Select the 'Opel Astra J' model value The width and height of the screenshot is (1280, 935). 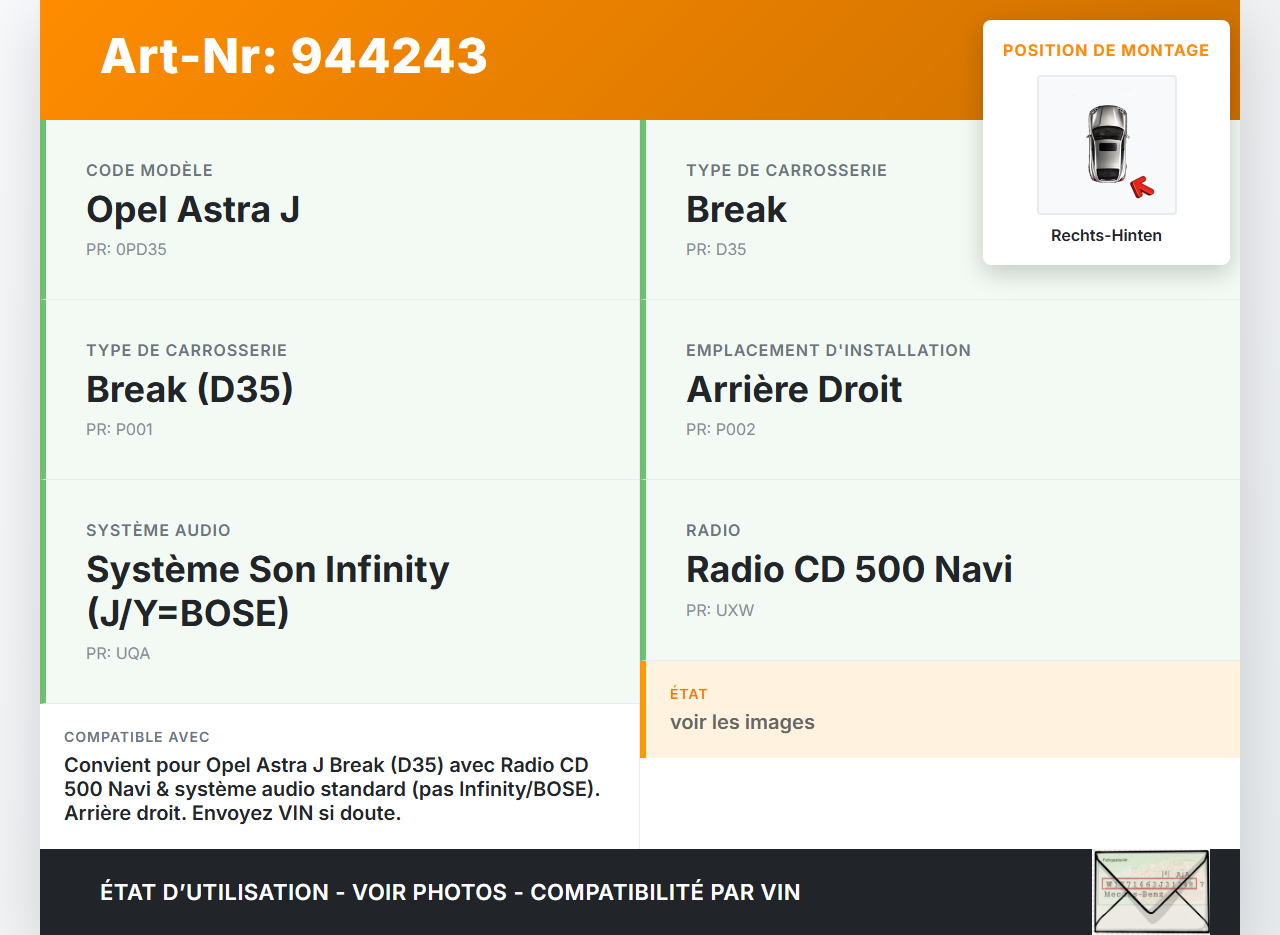click(193, 210)
